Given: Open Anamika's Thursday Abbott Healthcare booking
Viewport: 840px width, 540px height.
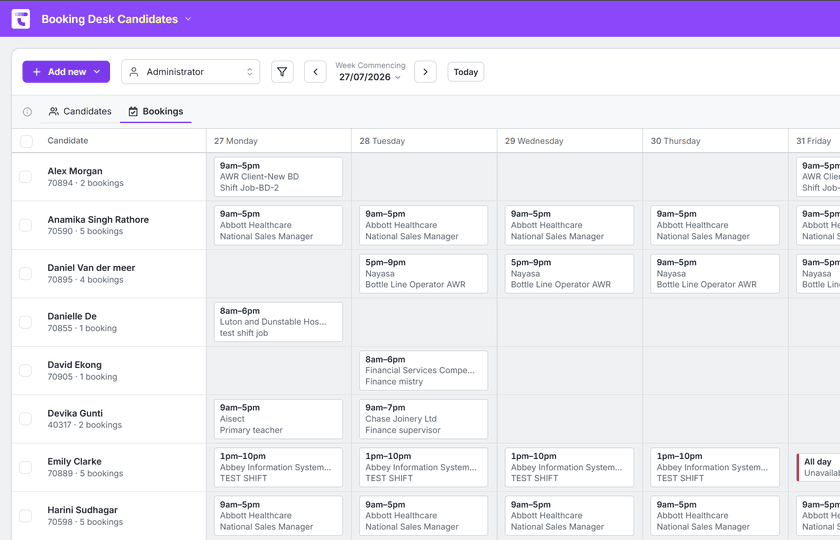Looking at the screenshot, I should click(715, 225).
